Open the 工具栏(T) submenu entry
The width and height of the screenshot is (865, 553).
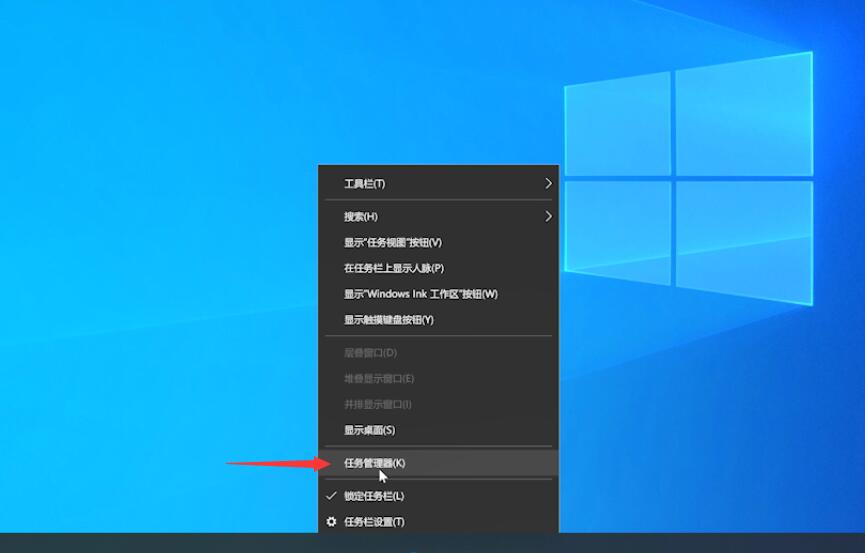tap(438, 184)
